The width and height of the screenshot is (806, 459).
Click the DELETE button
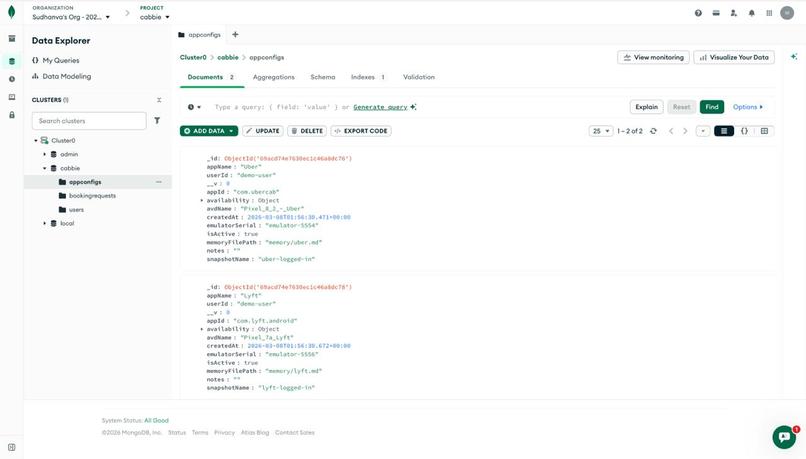pos(307,131)
